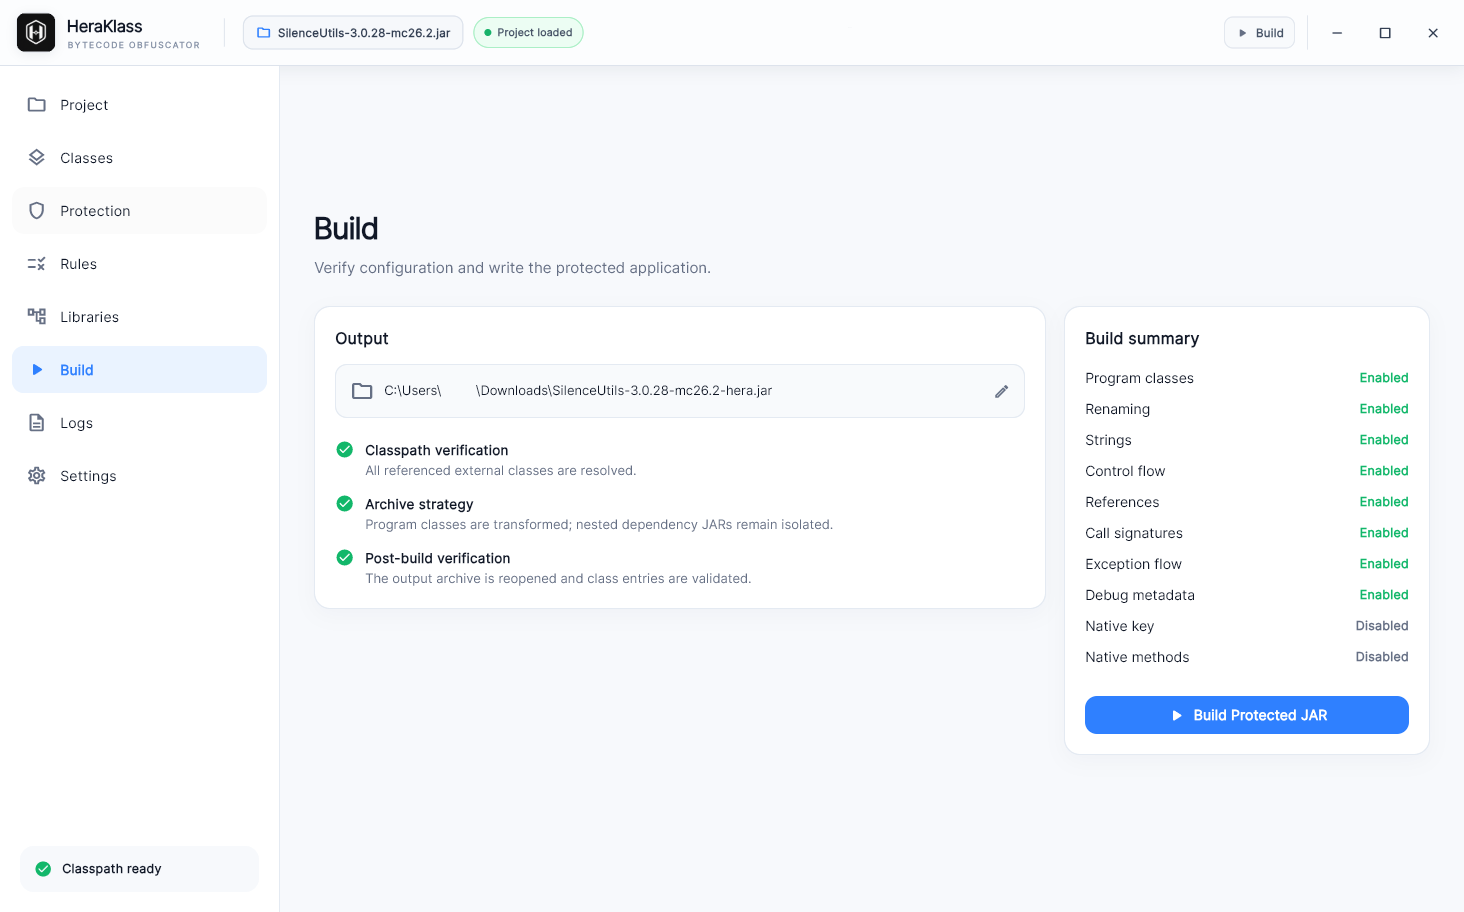The height and width of the screenshot is (912, 1464).
Task: Click the Classpath ready status indicator
Action: [x=139, y=869]
